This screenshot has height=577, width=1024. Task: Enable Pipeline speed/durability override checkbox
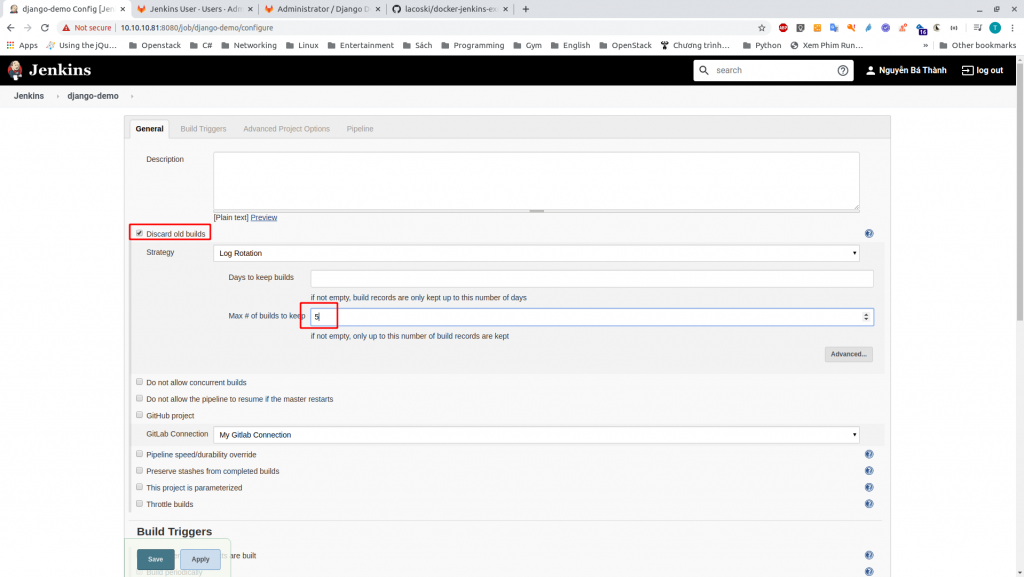(139, 454)
